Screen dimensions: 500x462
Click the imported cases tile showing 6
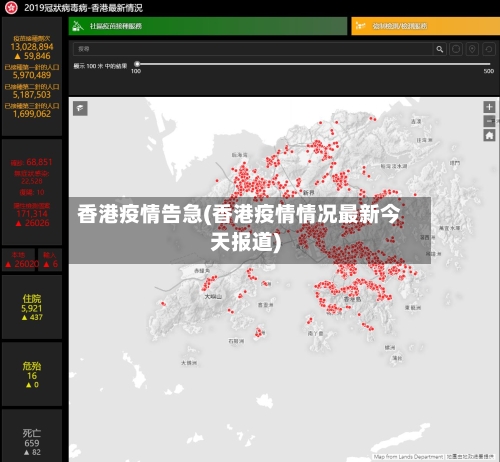[x=50, y=260]
